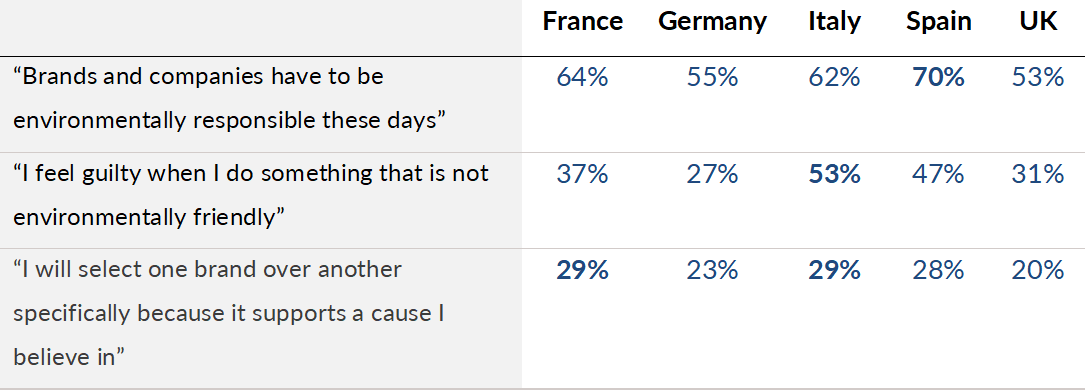Click Italy's bold 53% value
Image resolution: width=1085 pixels, height=390 pixels.
(x=835, y=174)
